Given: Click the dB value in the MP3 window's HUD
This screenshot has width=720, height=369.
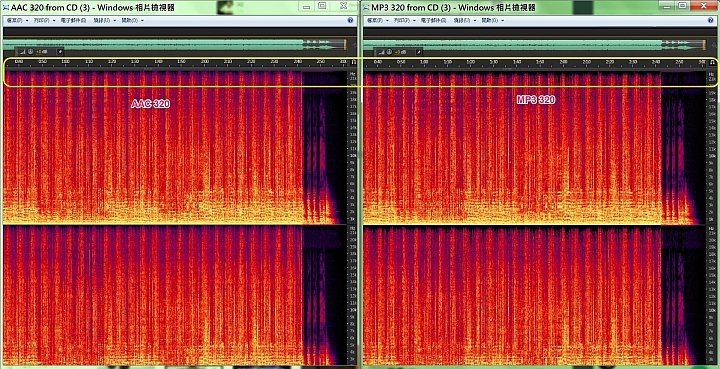Looking at the screenshot, I should [401, 52].
